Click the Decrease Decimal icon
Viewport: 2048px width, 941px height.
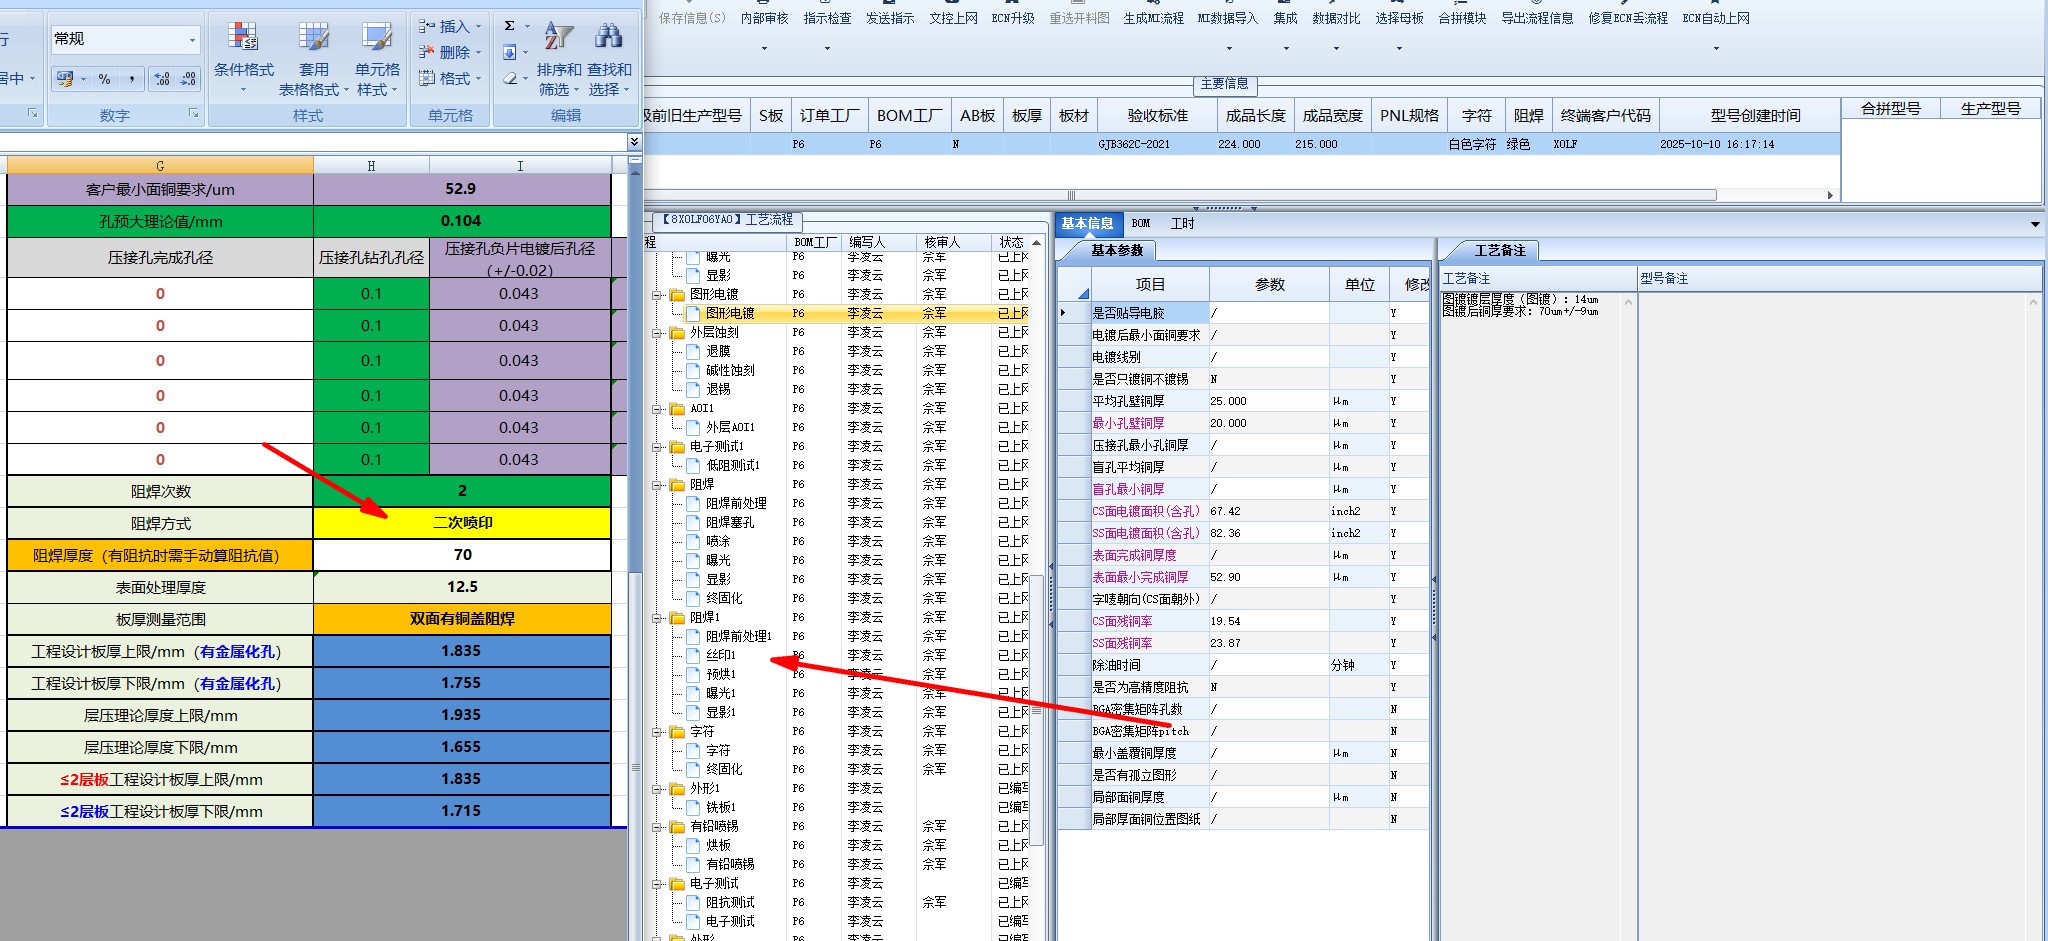click(188, 79)
